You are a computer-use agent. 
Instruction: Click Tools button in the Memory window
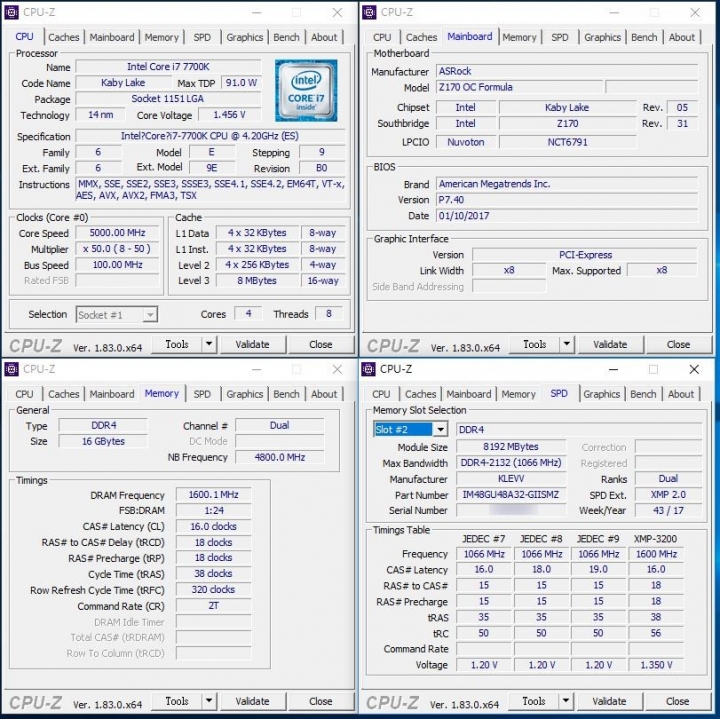pyautogui.click(x=177, y=701)
